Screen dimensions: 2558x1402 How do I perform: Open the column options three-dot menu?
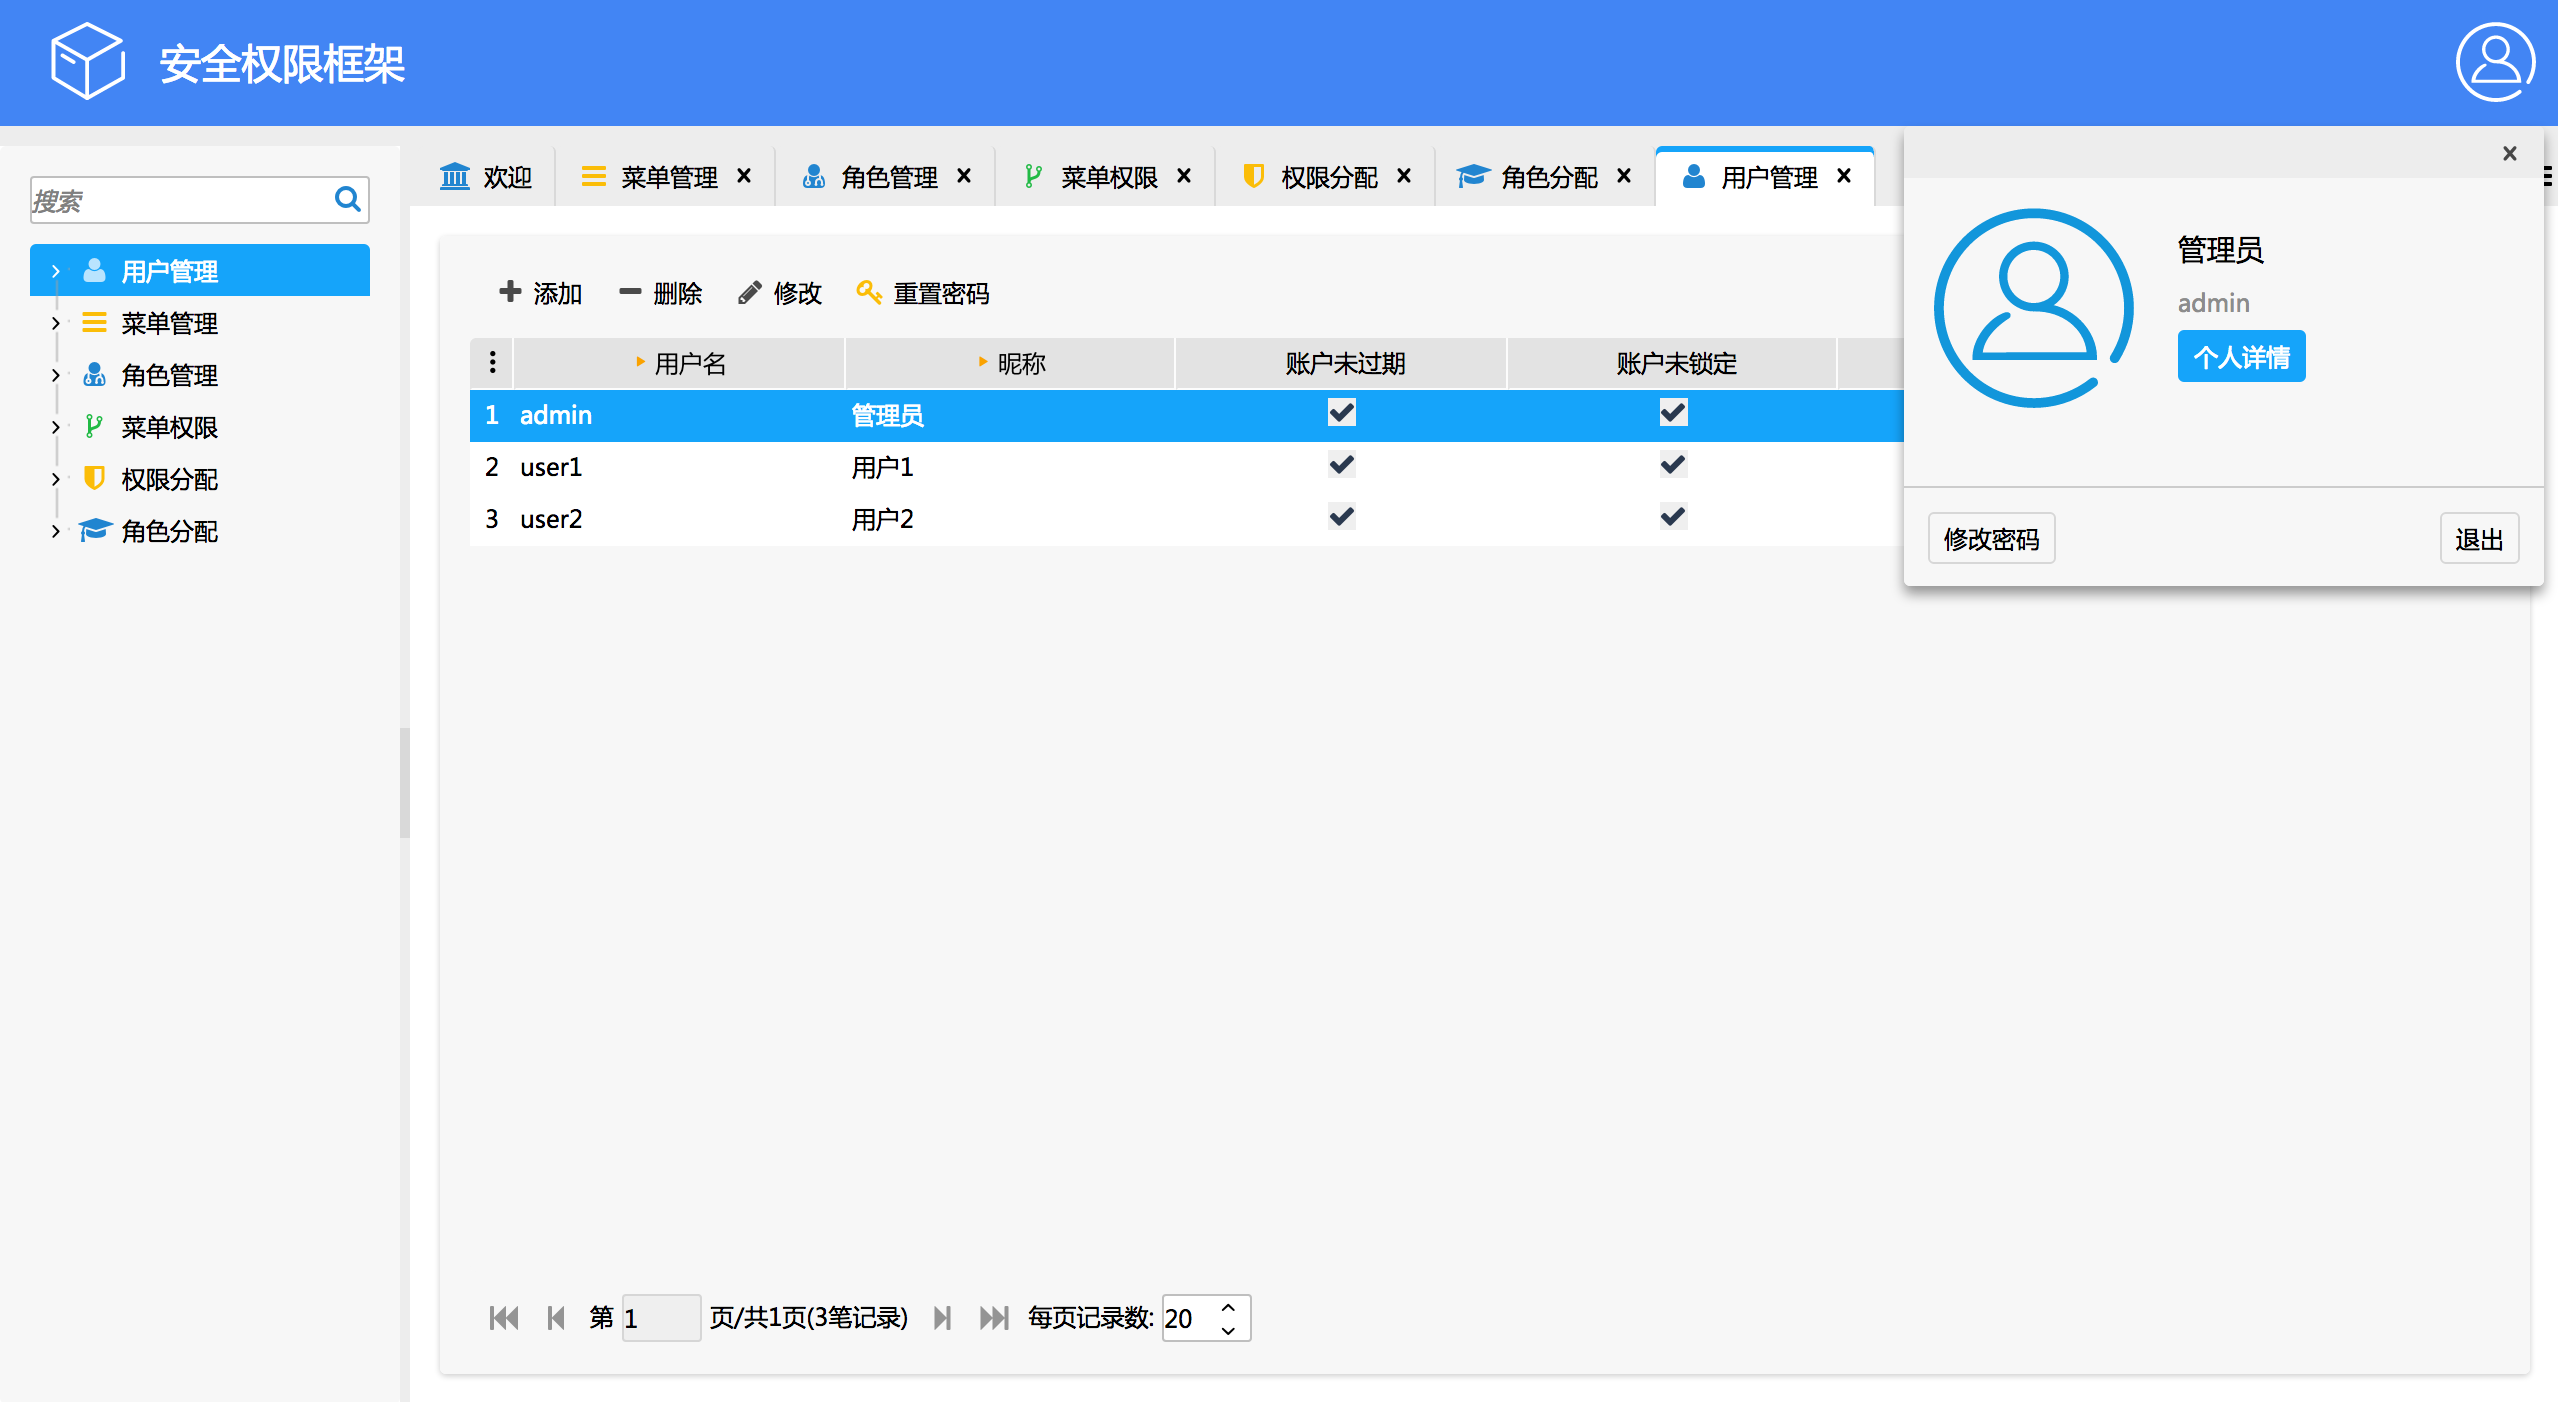492,362
